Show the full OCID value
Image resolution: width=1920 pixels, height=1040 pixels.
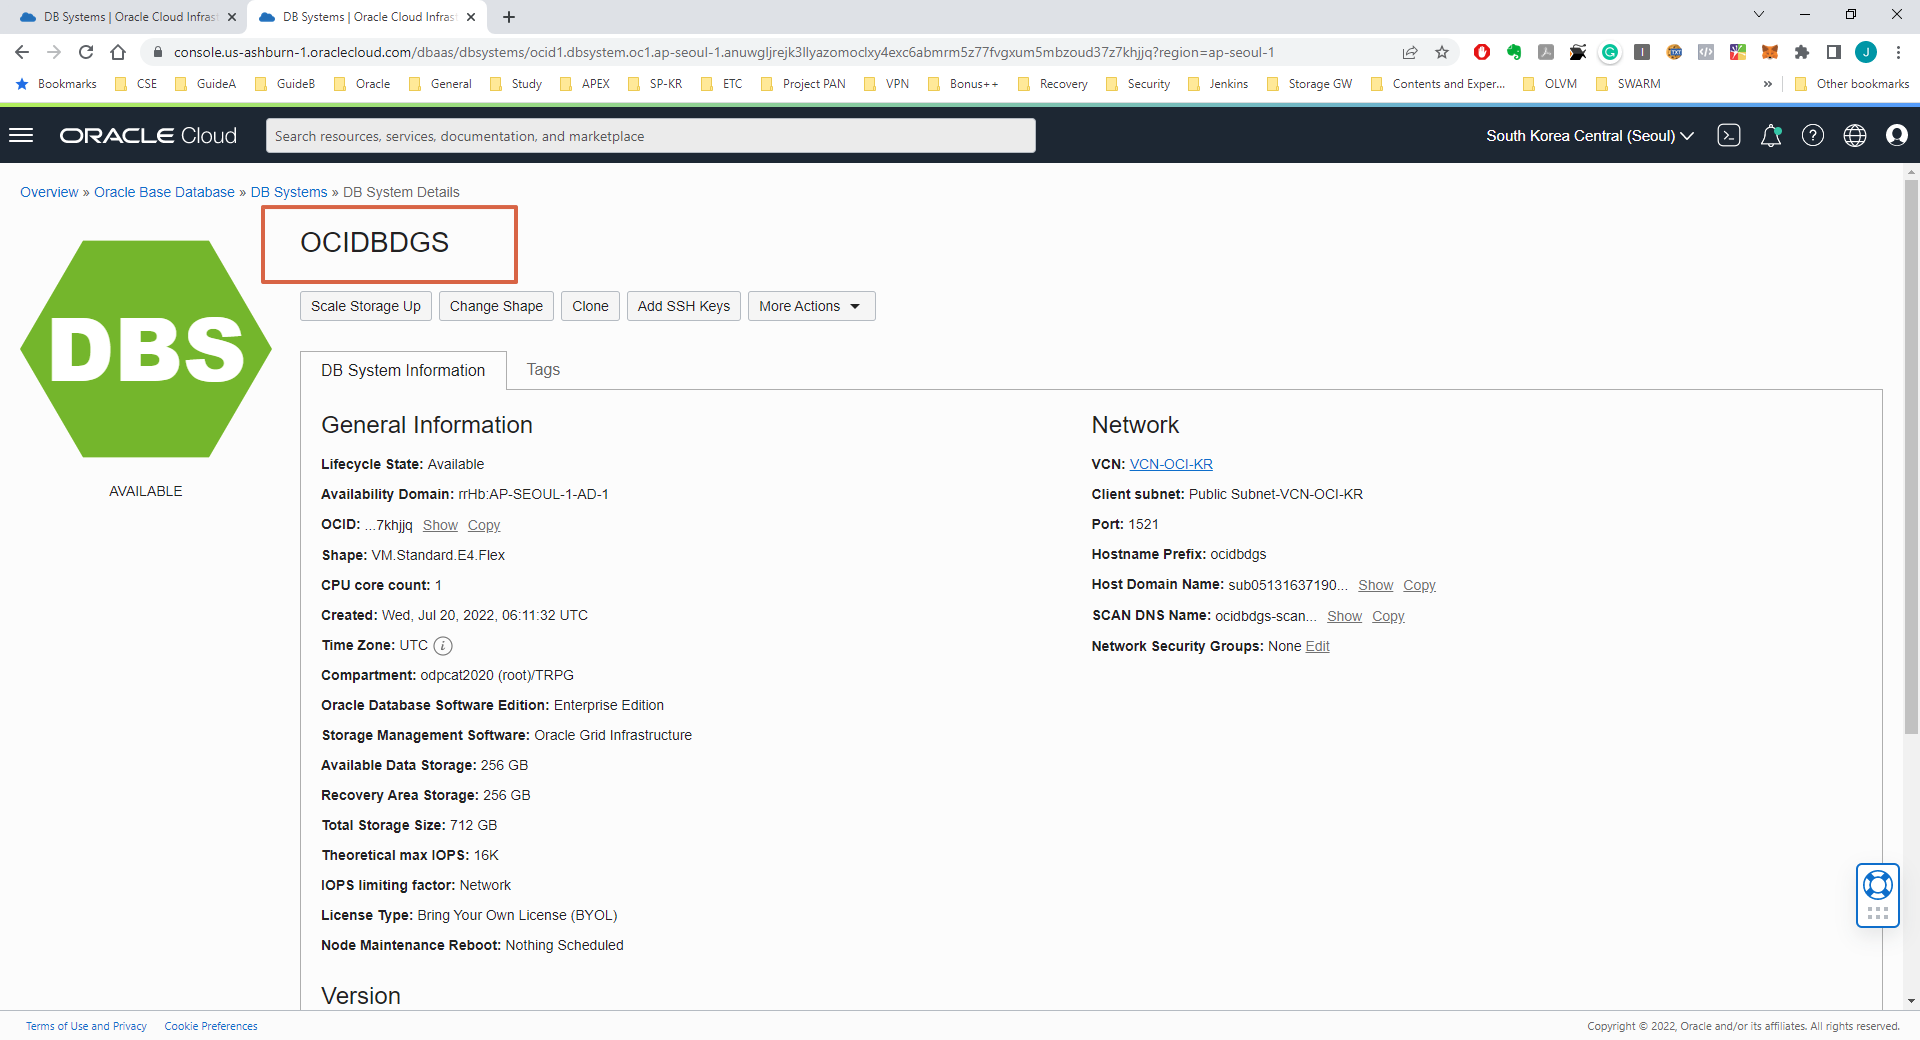coord(440,525)
